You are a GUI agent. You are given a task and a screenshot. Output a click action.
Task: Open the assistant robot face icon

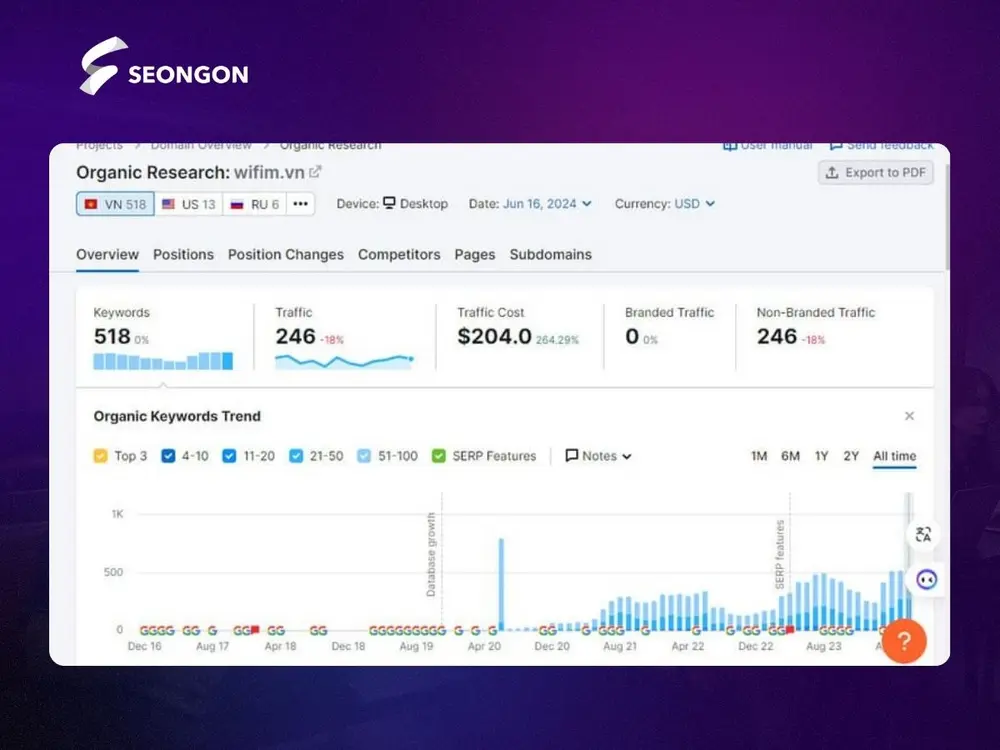point(926,580)
